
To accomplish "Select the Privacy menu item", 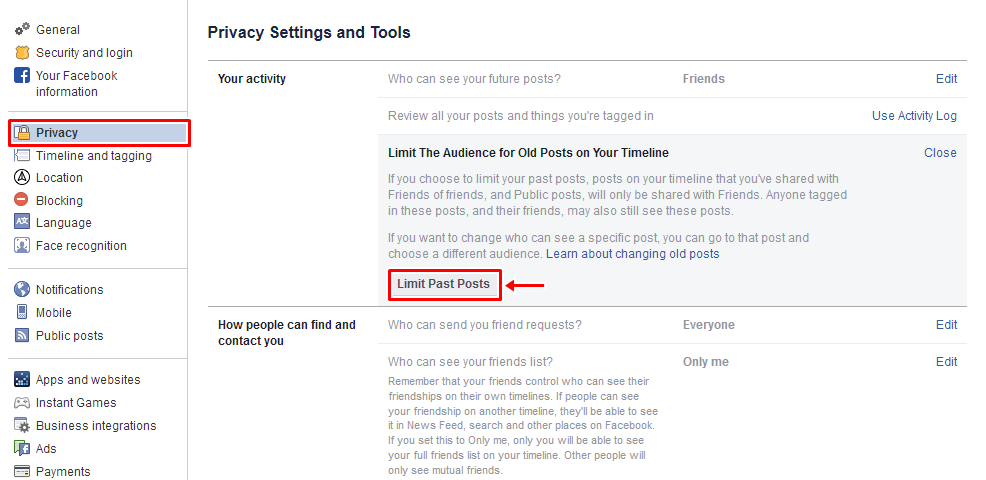I will (99, 133).
